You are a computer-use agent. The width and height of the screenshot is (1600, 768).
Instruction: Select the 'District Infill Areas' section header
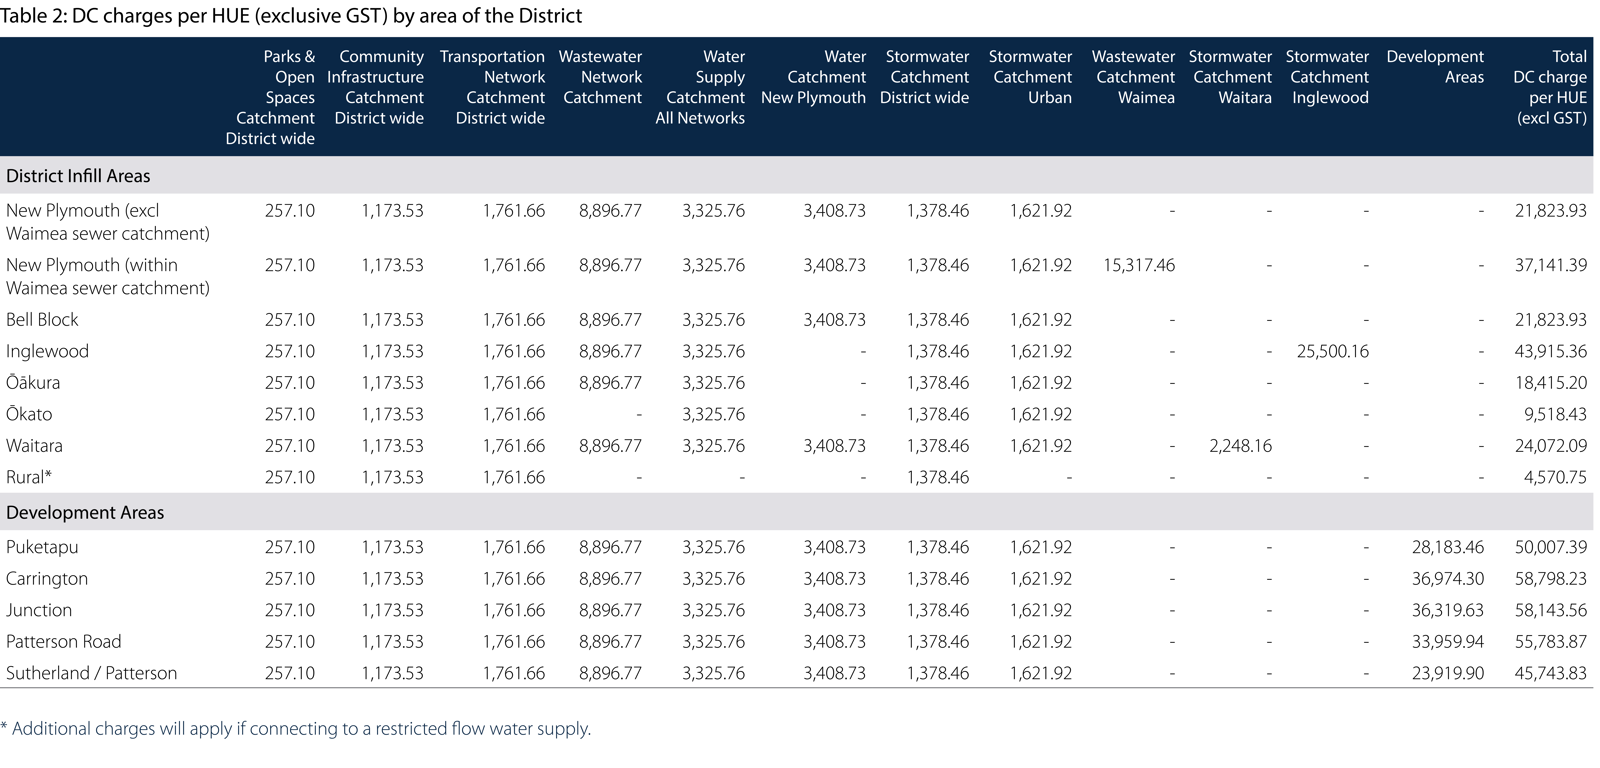78,176
